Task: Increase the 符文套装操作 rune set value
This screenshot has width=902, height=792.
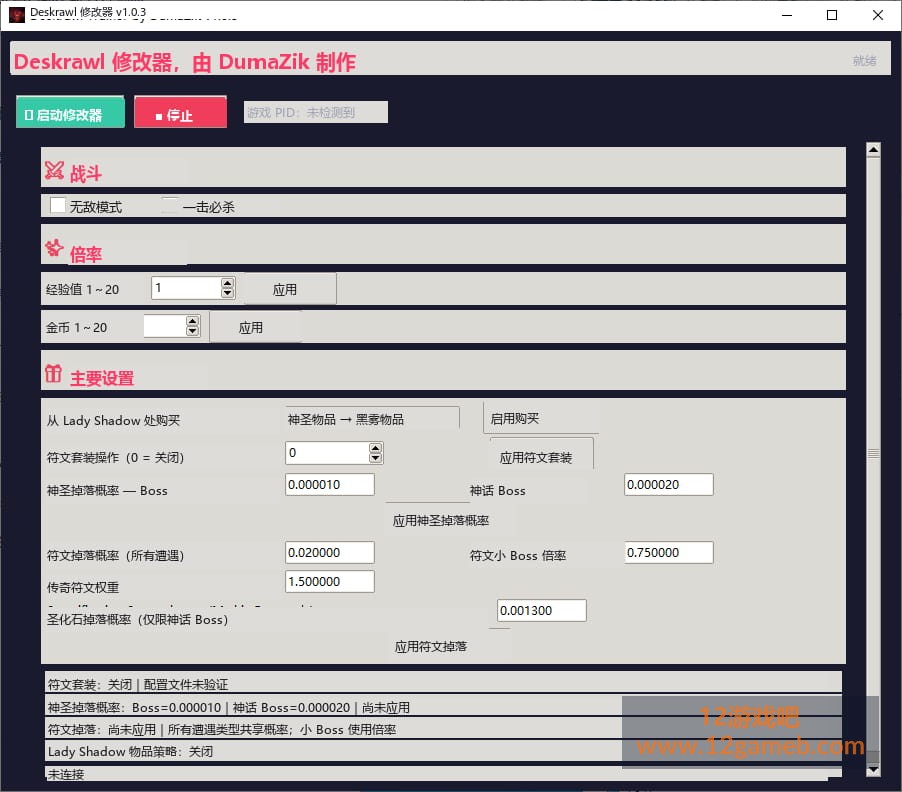Action: 376,448
